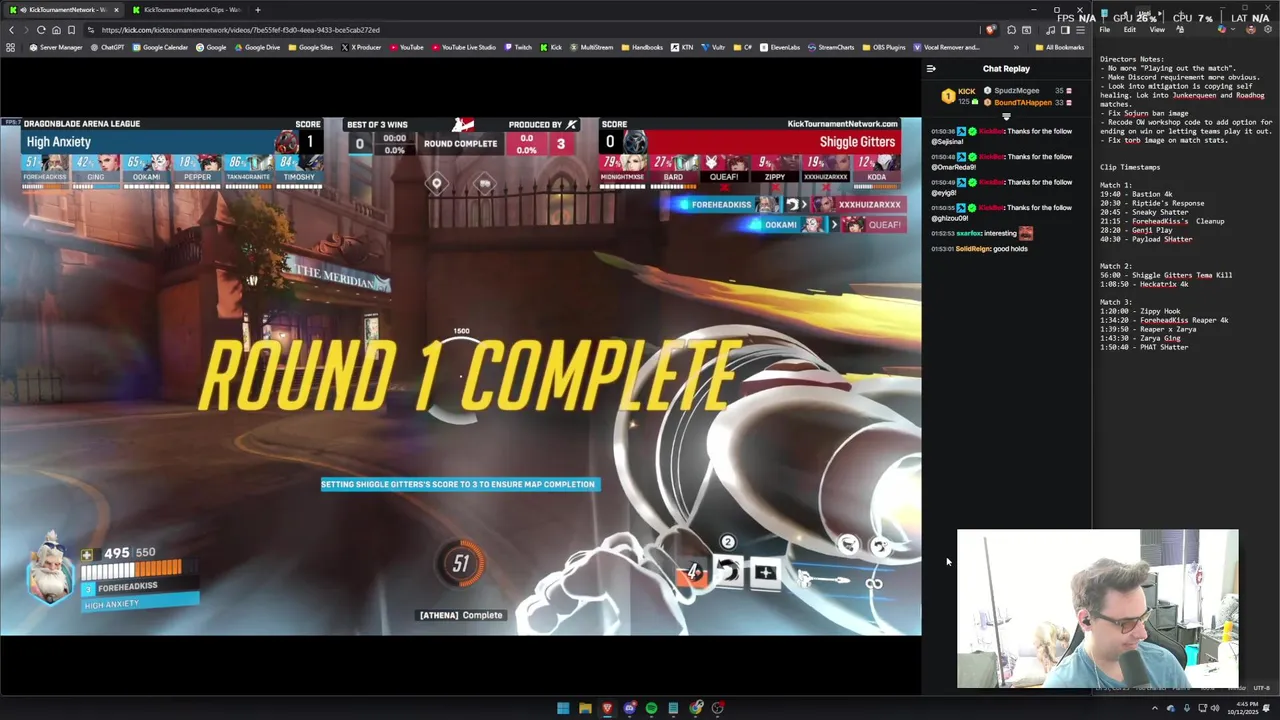
Task: Open the Windows Start menu
Action: tap(563, 708)
